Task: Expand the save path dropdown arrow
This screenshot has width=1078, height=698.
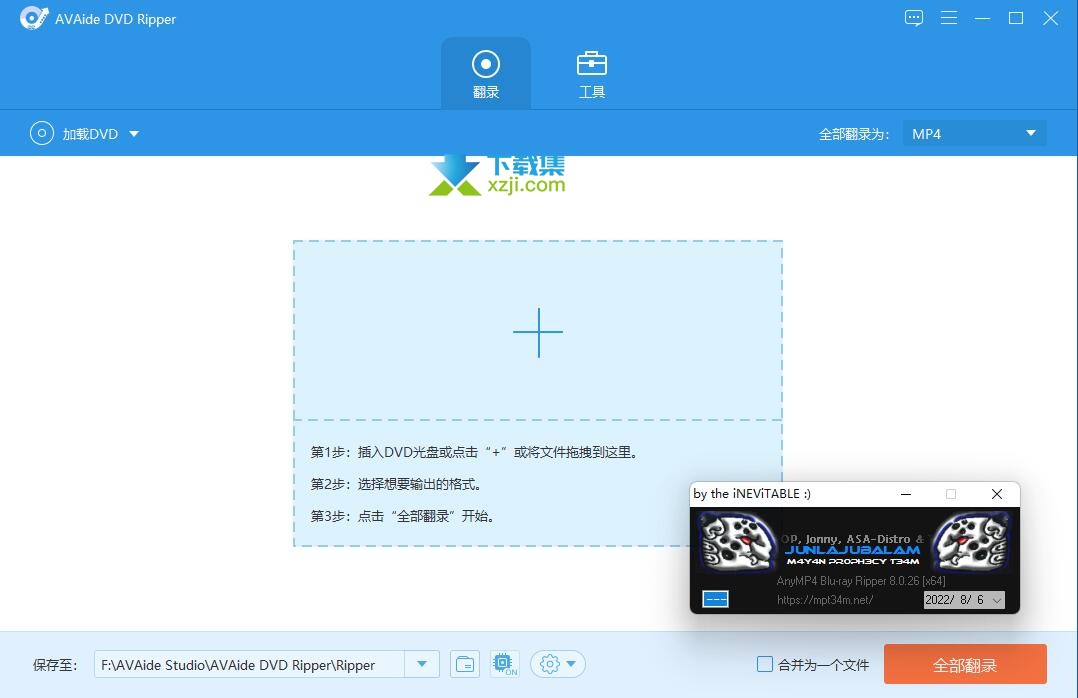Action: coord(422,664)
